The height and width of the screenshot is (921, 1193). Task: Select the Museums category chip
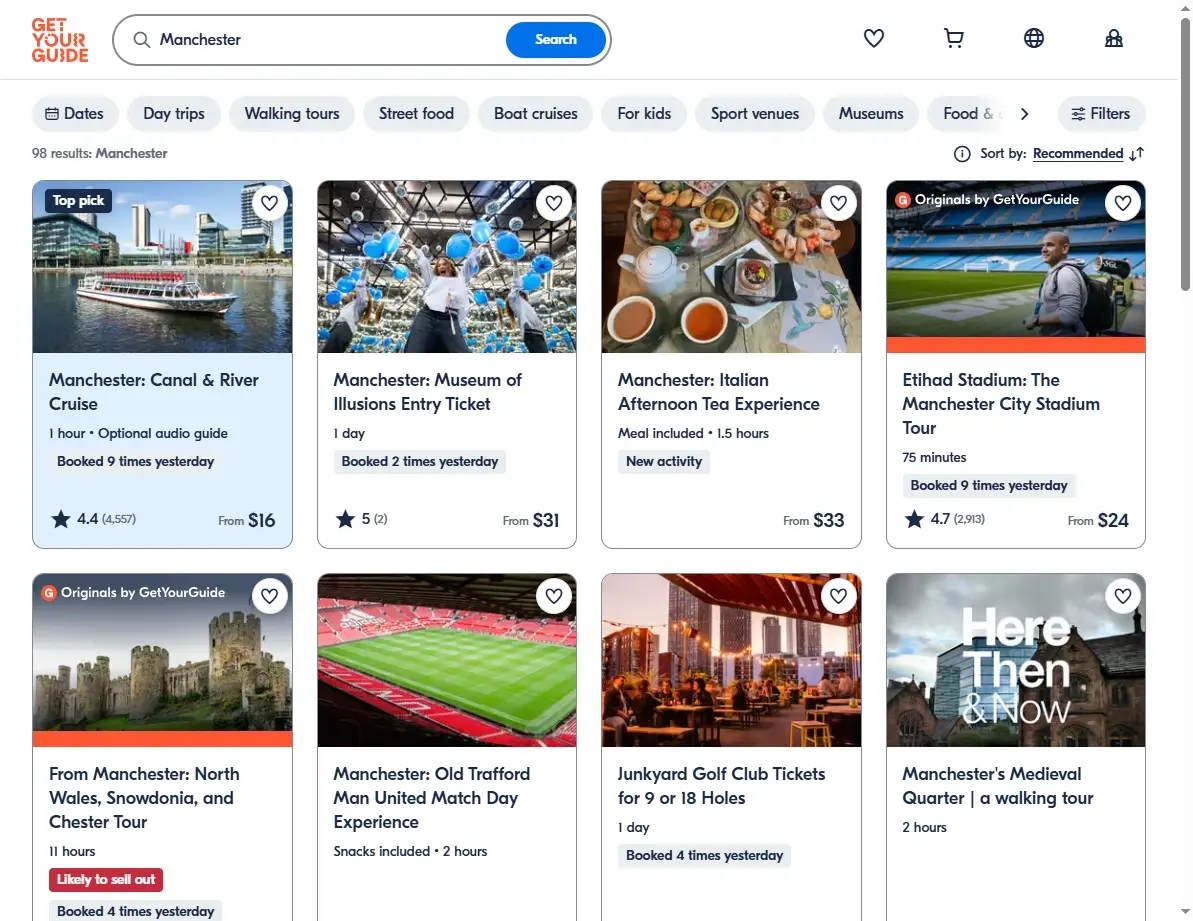[871, 113]
